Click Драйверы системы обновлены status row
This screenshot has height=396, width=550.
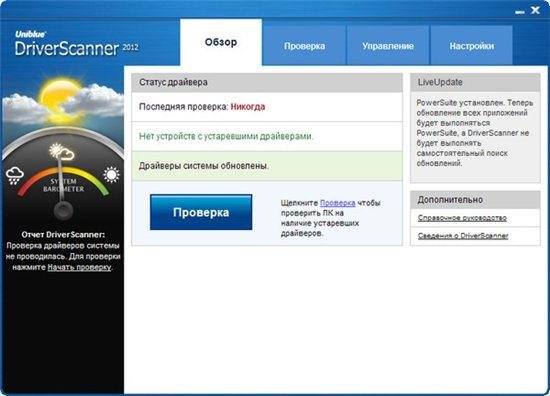pyautogui.click(x=267, y=166)
